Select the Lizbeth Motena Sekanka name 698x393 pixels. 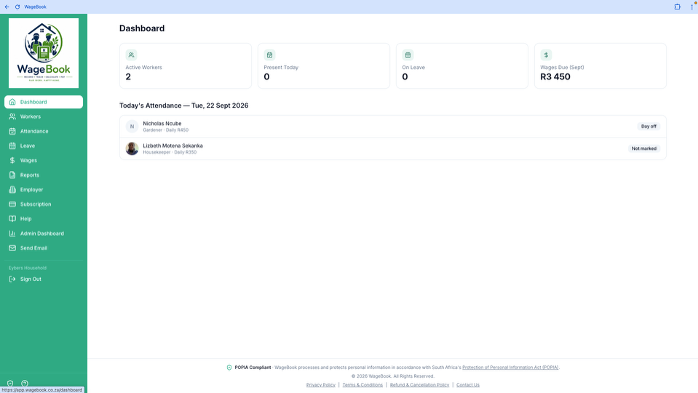(173, 146)
